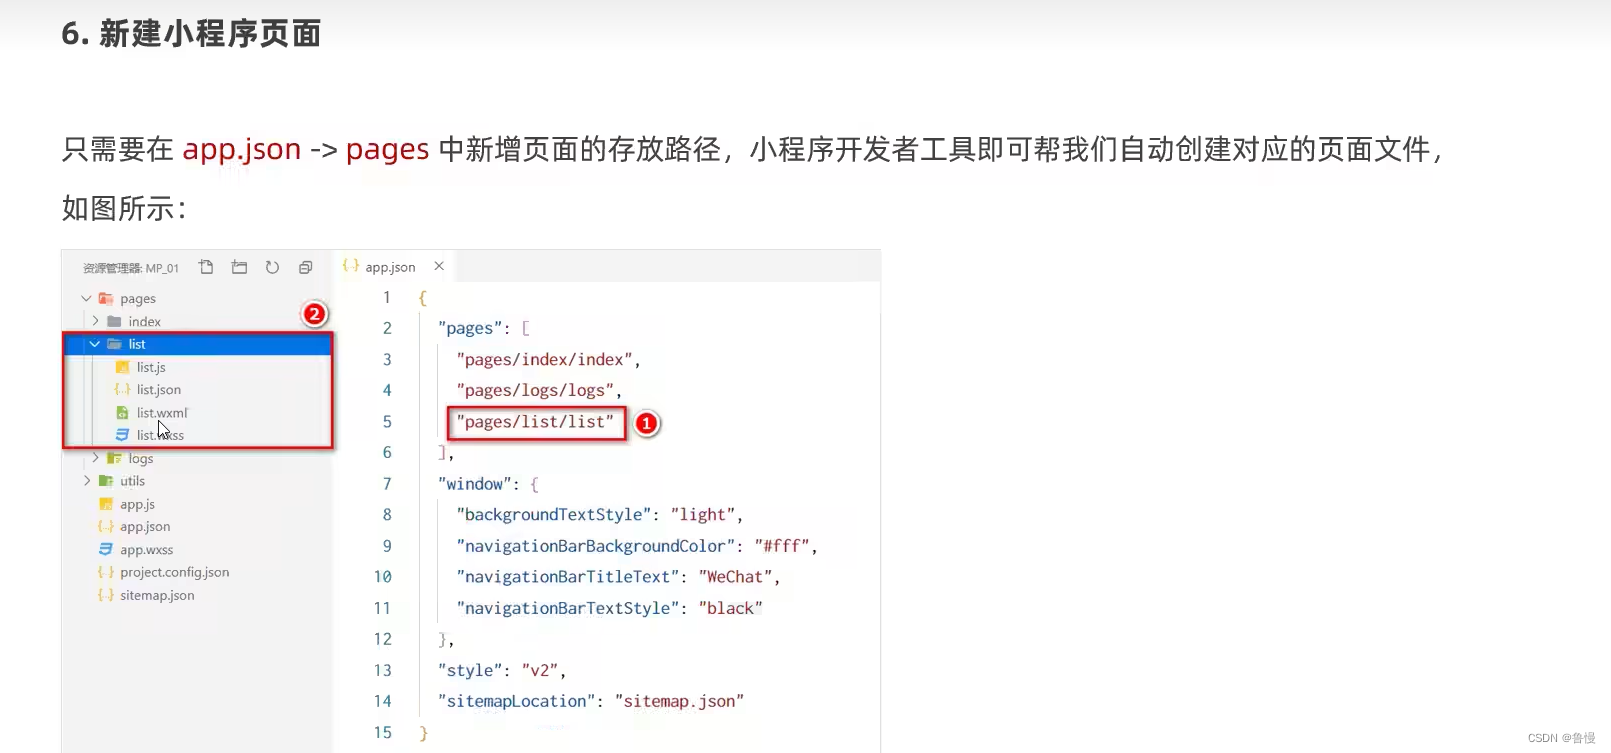Image resolution: width=1611 pixels, height=753 pixels.
Task: Click the red app.json text in paragraph
Action: point(242,149)
